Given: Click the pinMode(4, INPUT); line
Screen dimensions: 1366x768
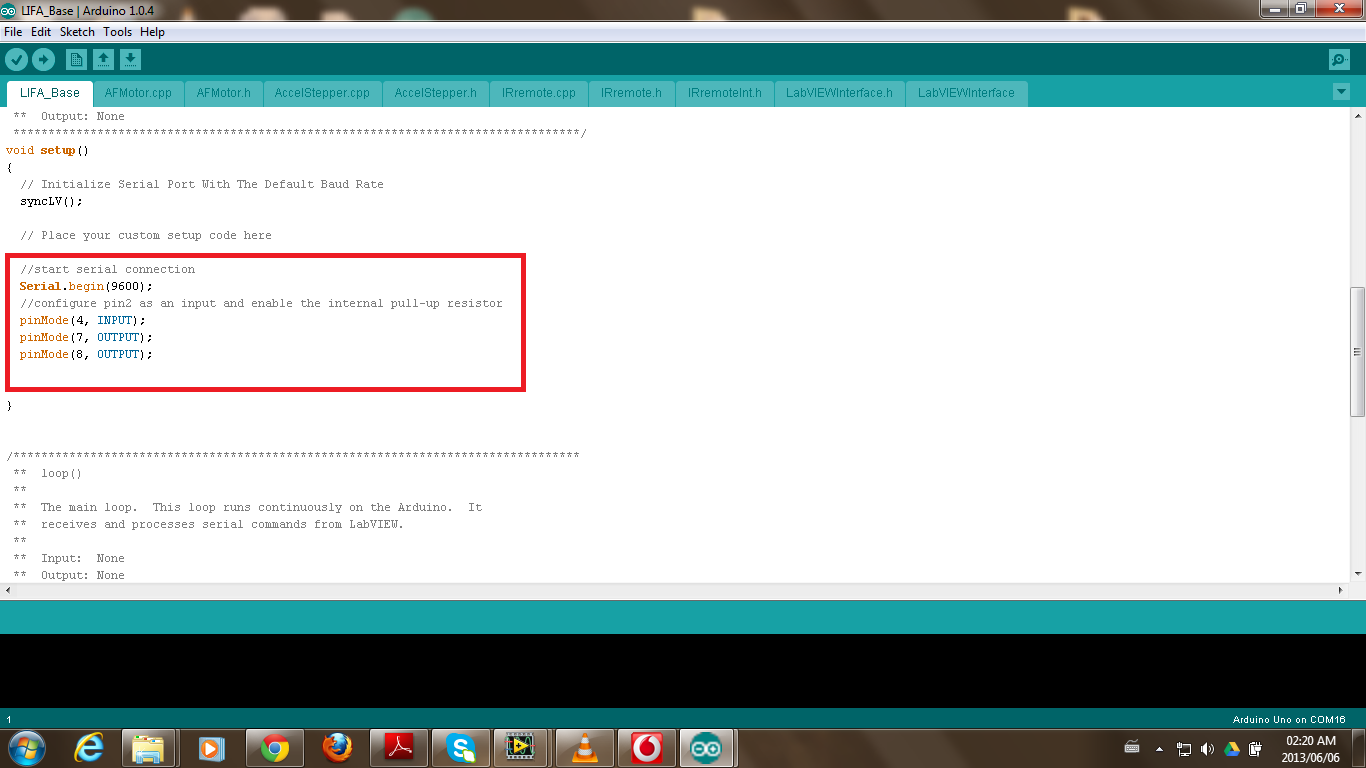Looking at the screenshot, I should click(83, 320).
